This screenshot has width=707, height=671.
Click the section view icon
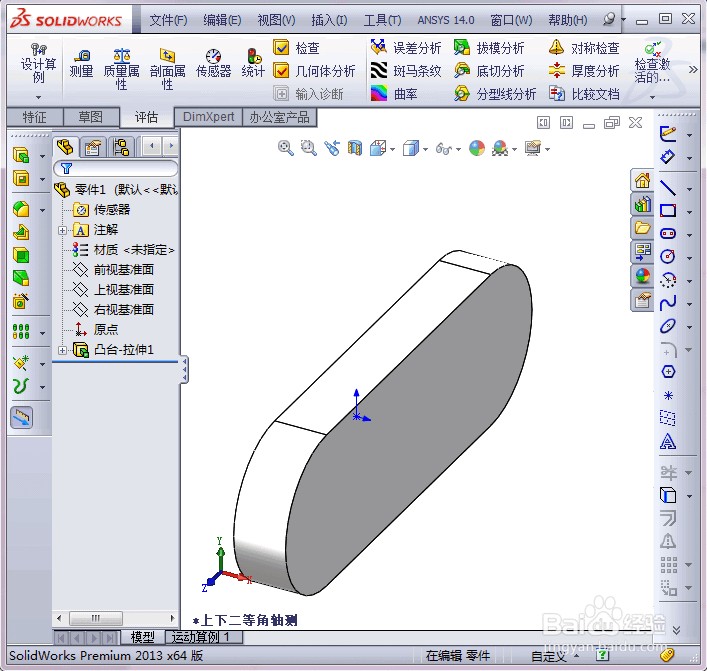[x=355, y=148]
